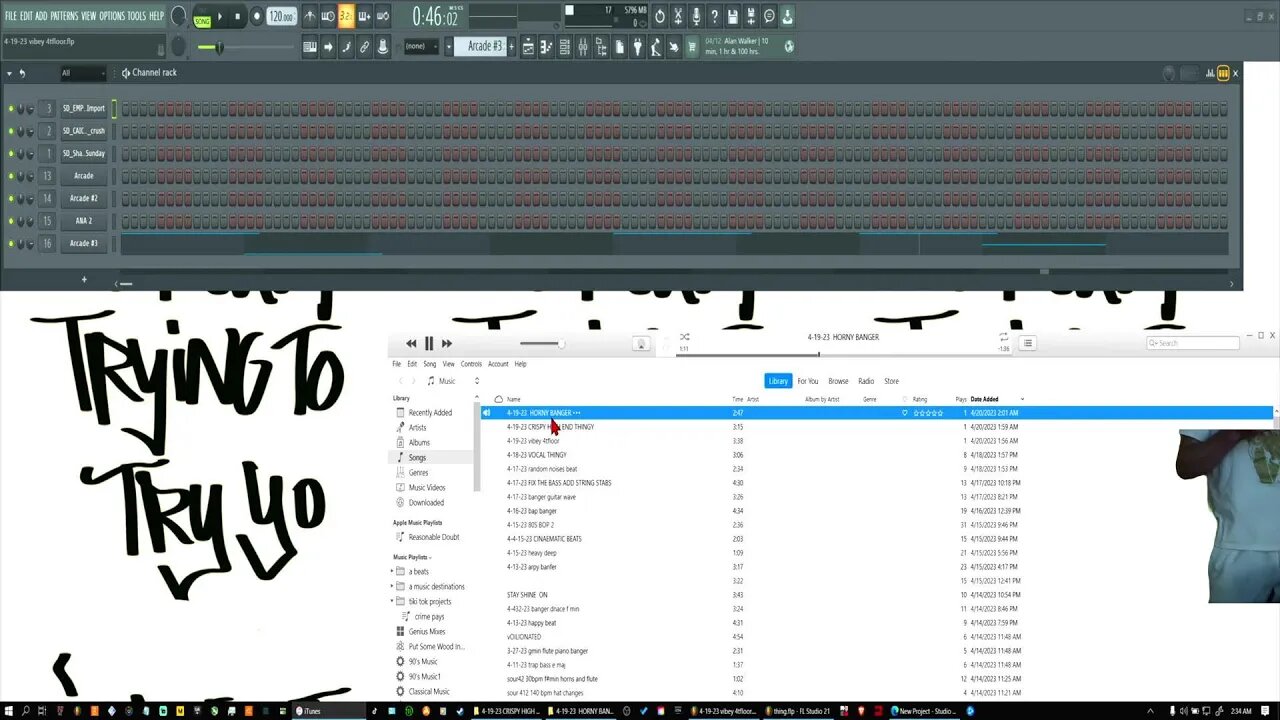Click FL Studio play button
Image resolution: width=1280 pixels, height=720 pixels.
(x=221, y=17)
